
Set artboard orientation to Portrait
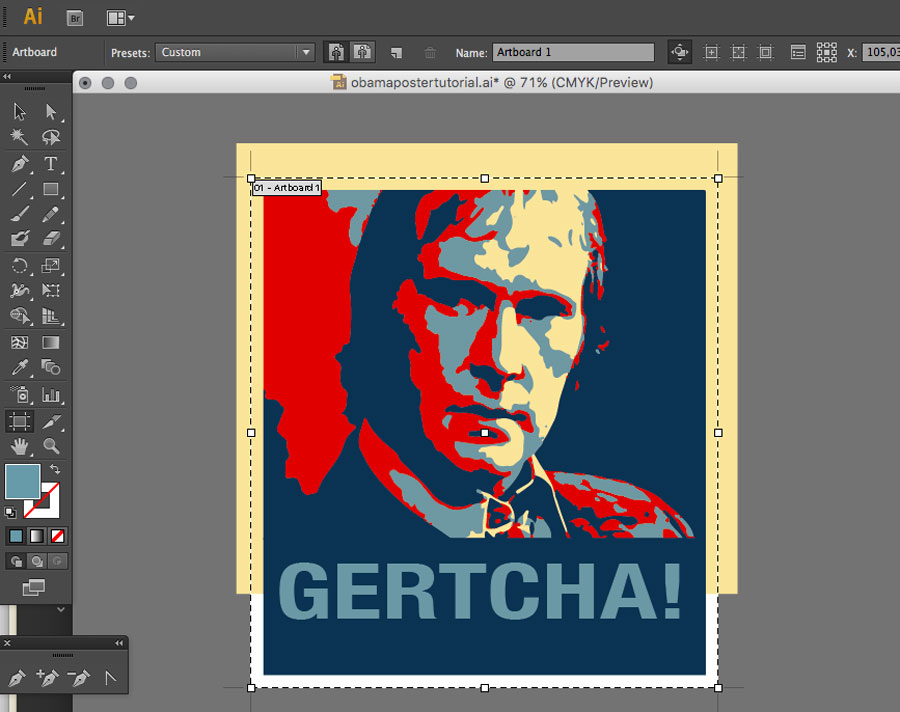point(336,52)
